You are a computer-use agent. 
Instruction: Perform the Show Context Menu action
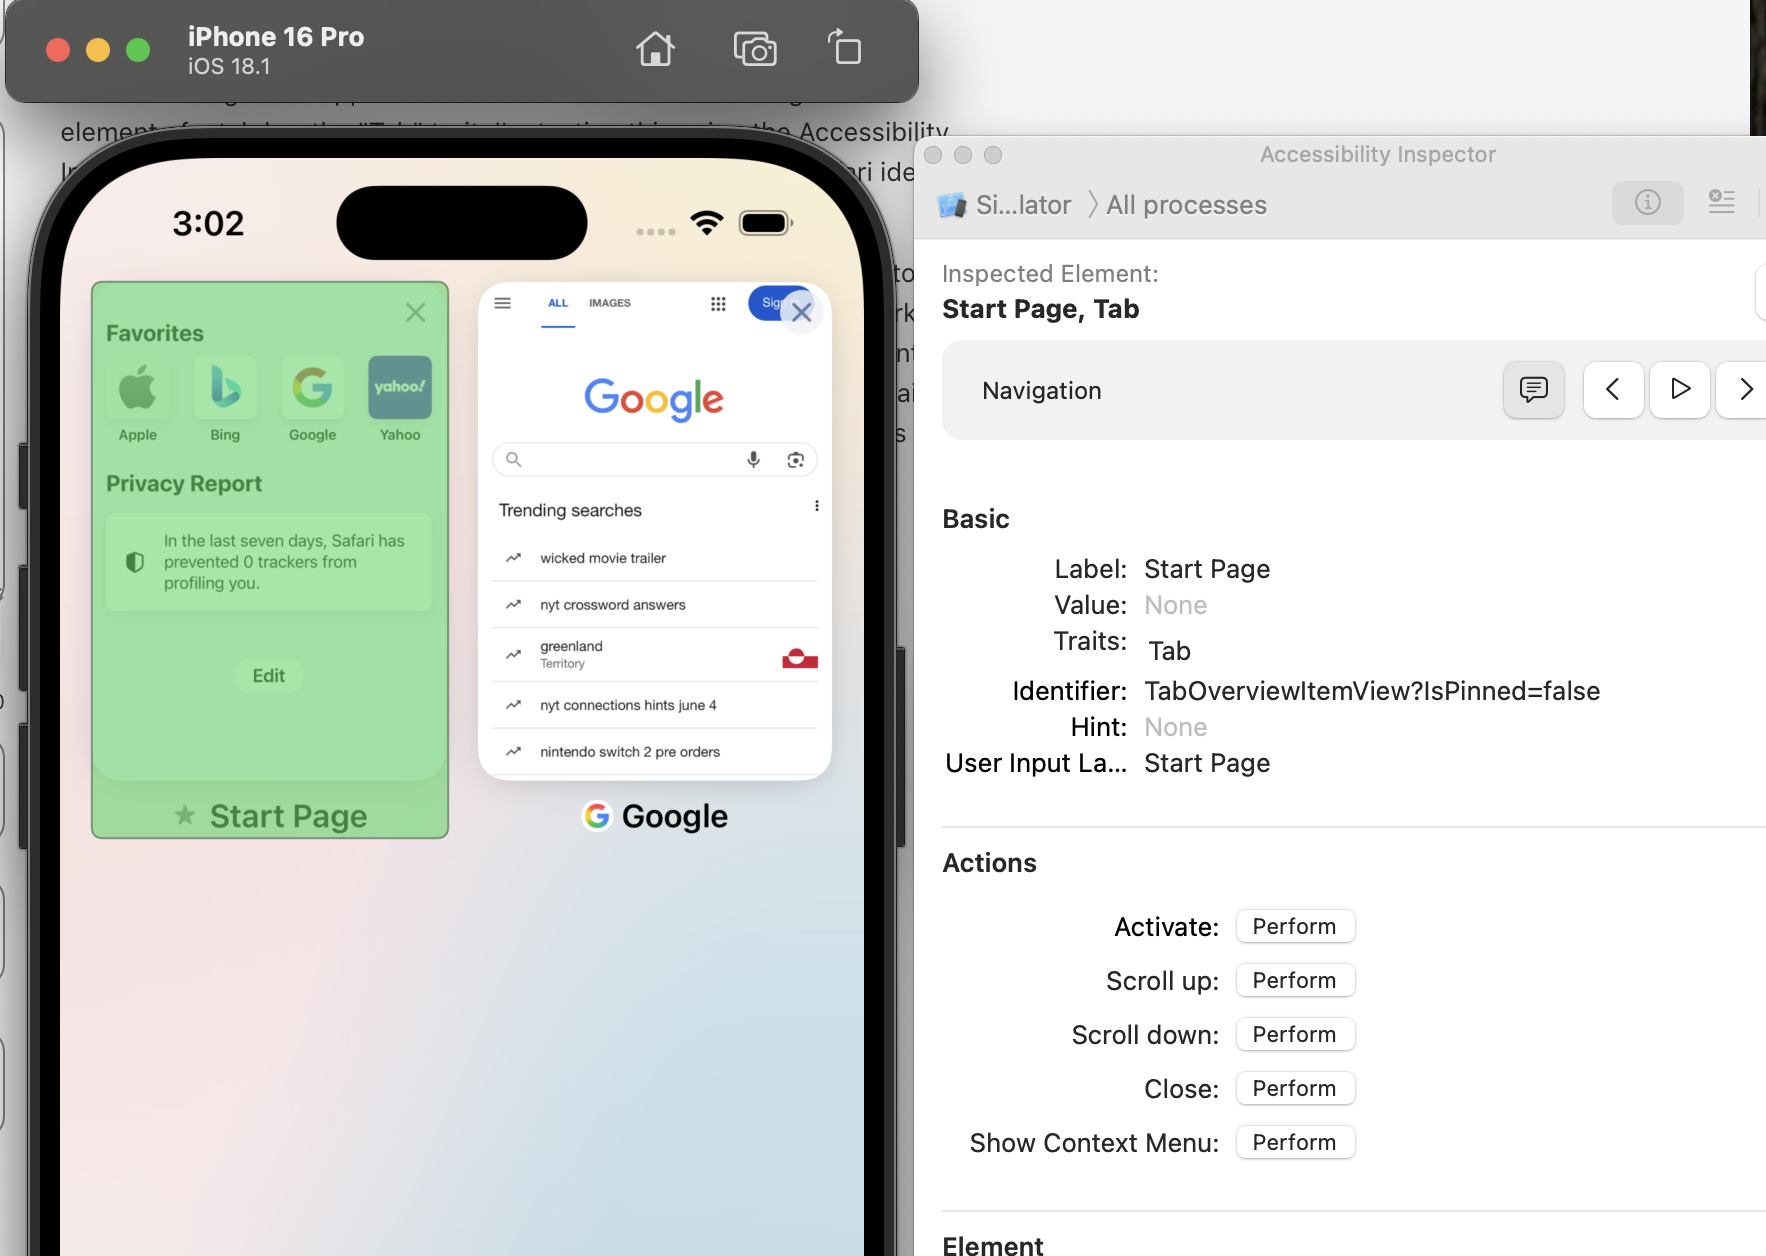coord(1295,1142)
